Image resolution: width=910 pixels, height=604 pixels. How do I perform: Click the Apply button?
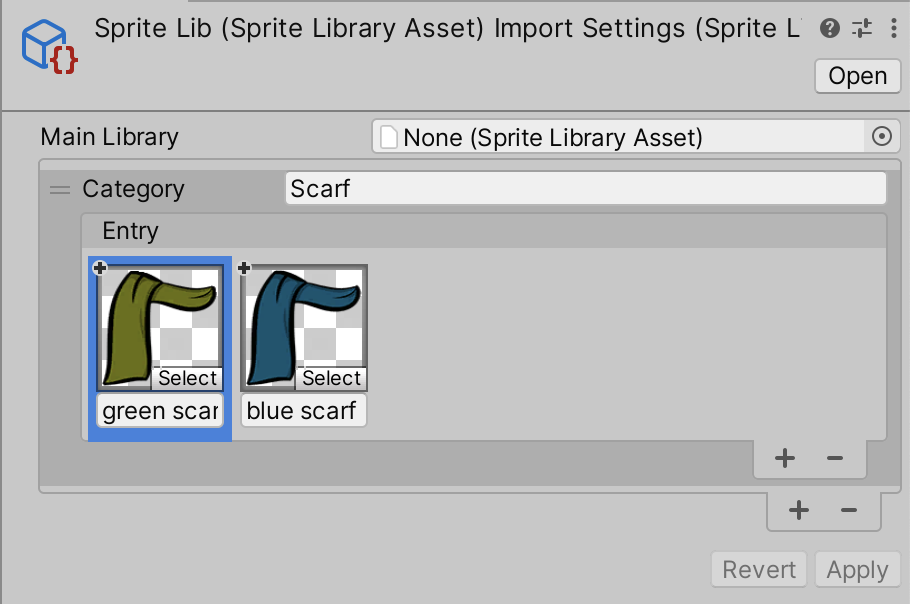tap(857, 570)
